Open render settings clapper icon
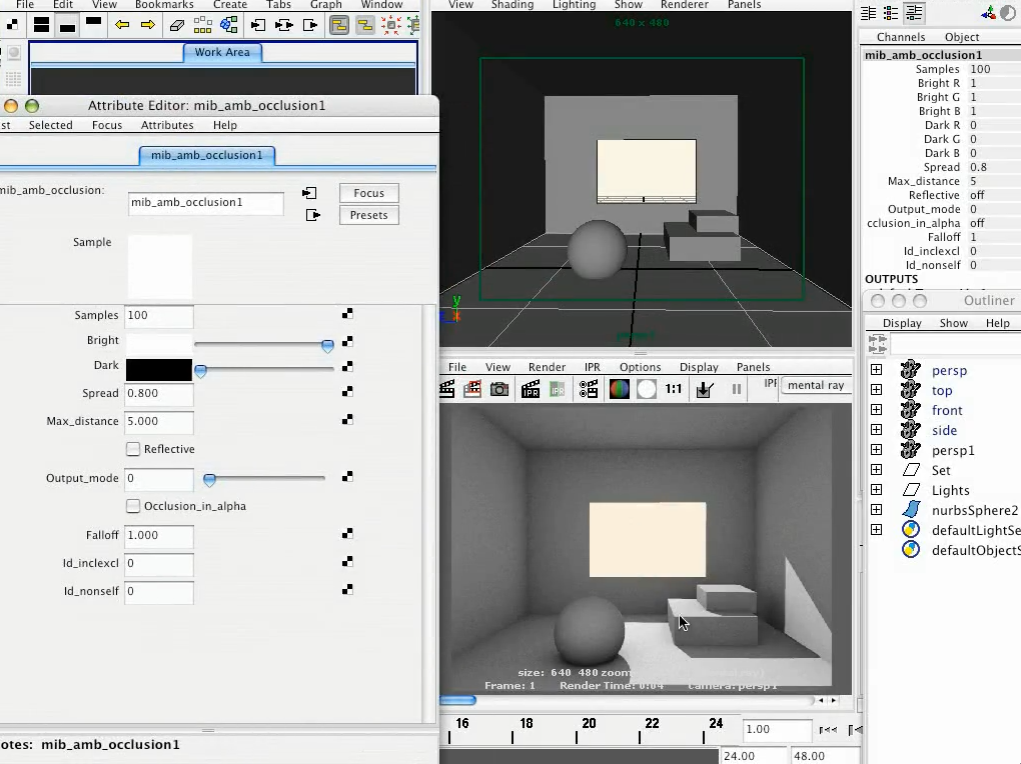 click(x=588, y=389)
